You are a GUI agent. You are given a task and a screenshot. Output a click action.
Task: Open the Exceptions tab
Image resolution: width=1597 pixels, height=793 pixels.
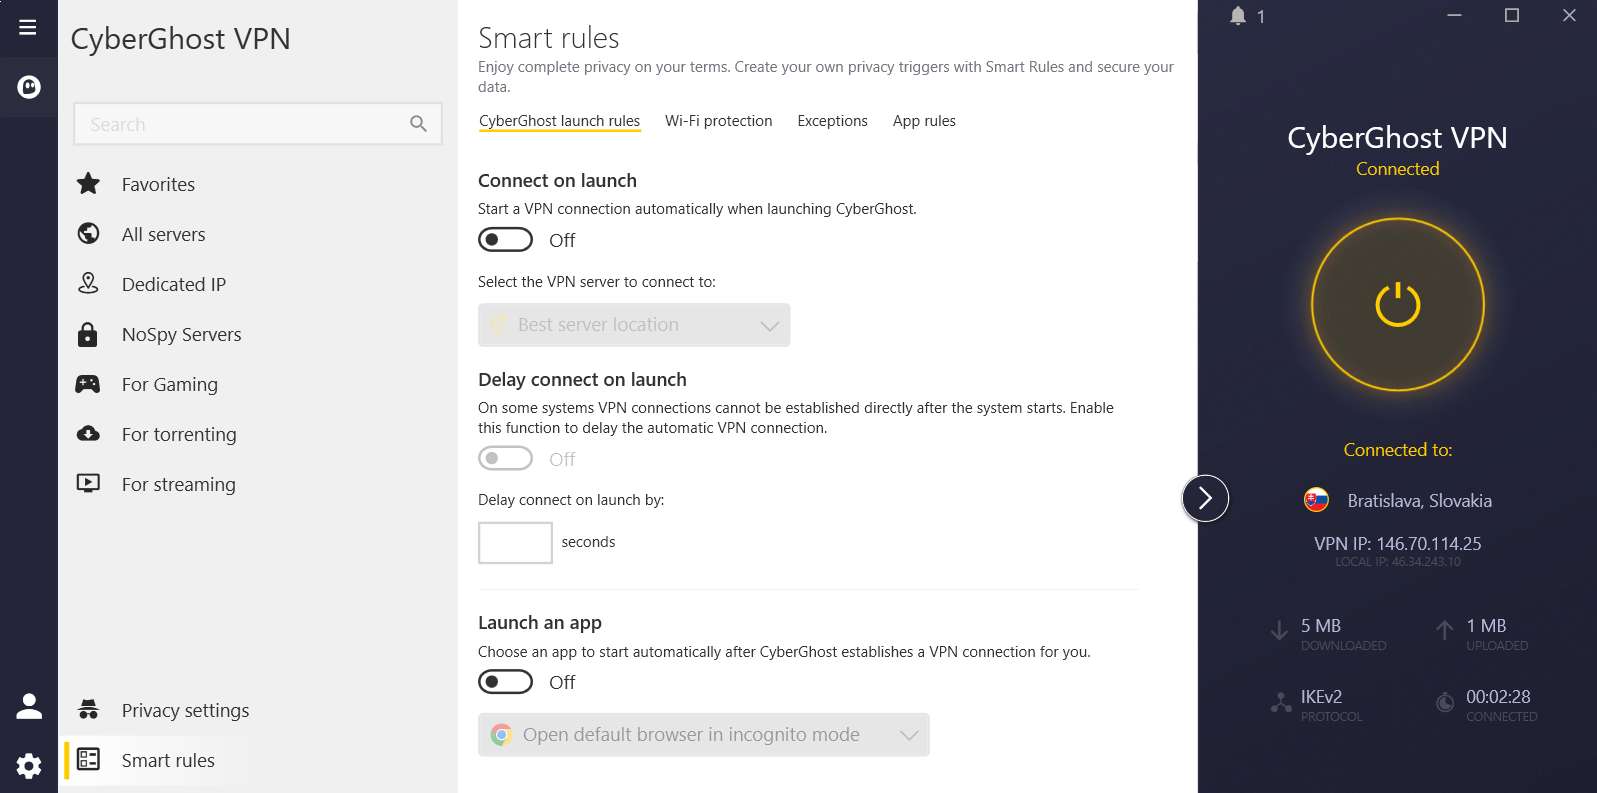tap(832, 121)
